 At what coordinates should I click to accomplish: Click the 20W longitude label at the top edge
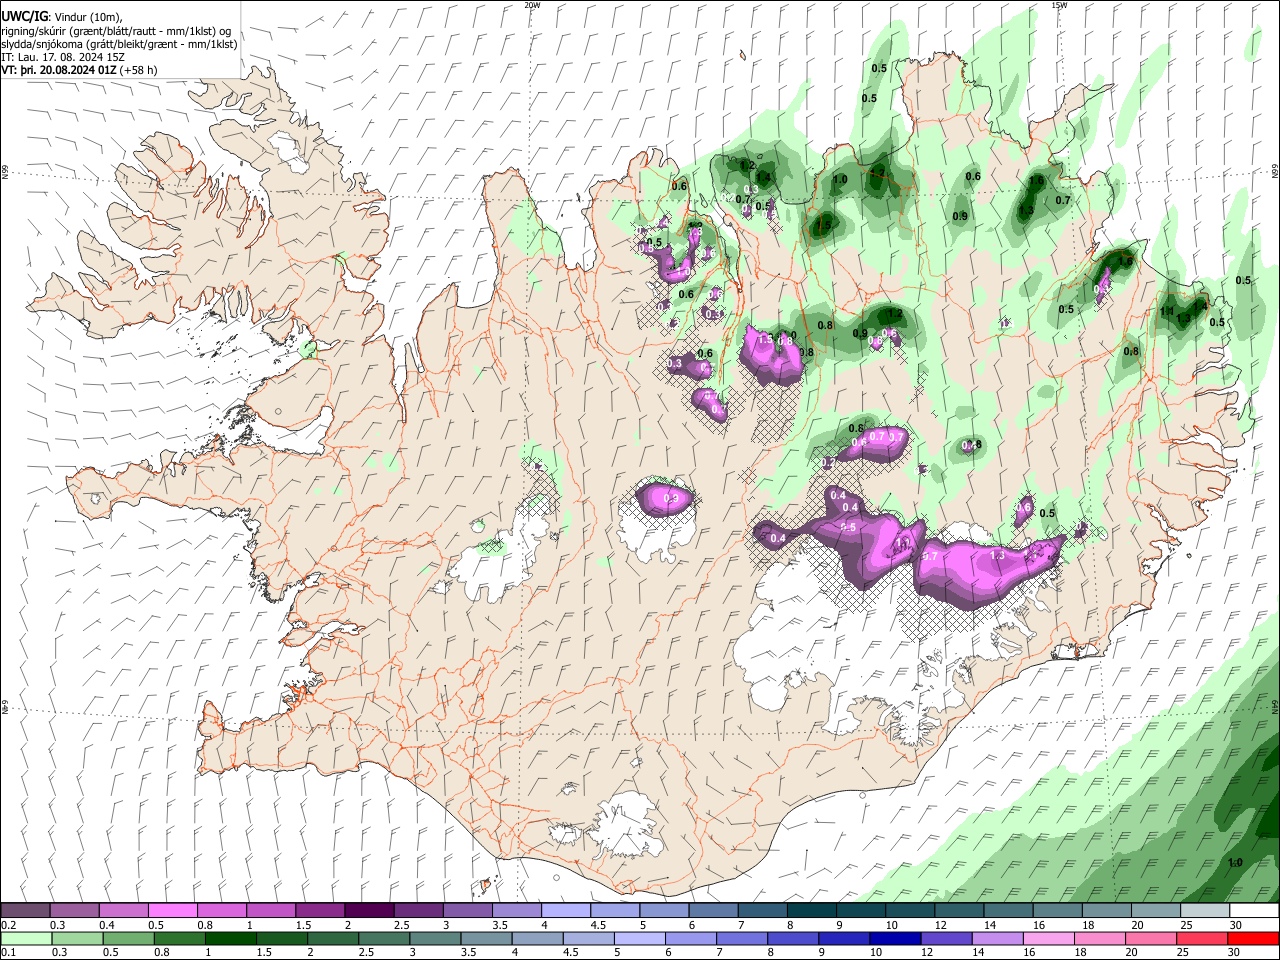[x=532, y=5]
